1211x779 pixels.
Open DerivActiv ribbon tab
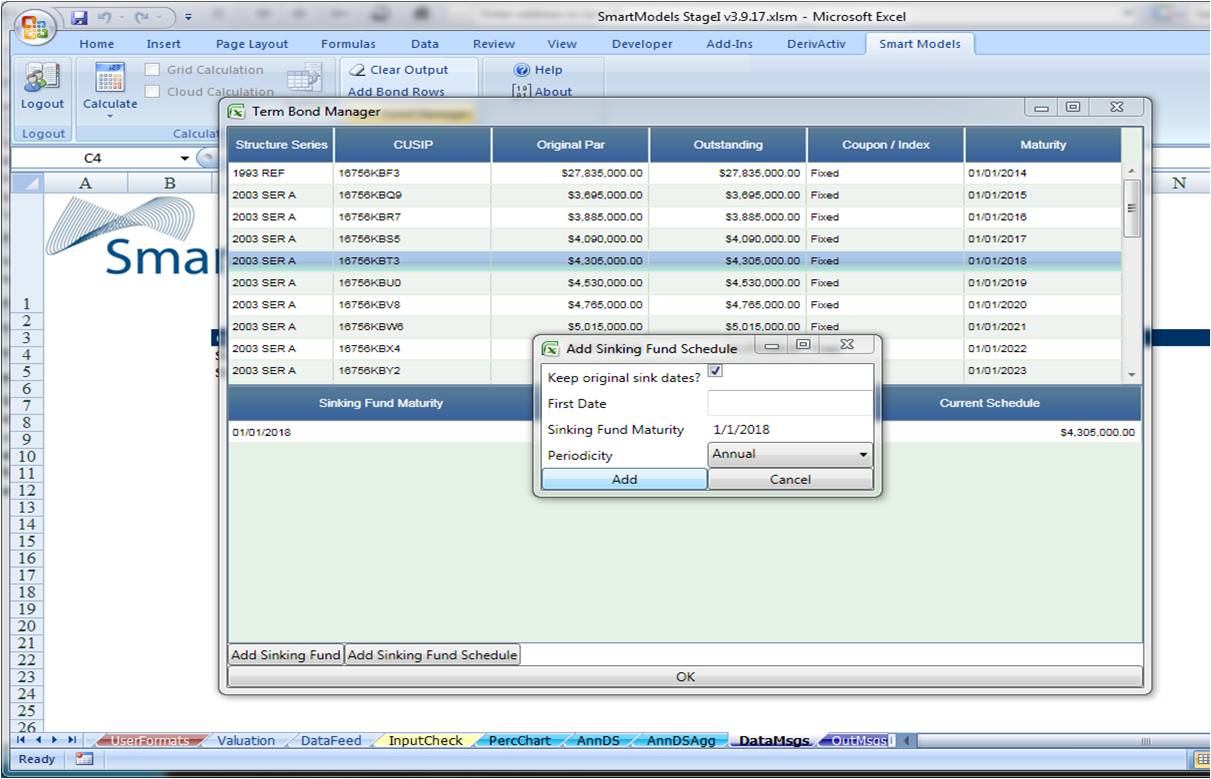click(816, 44)
